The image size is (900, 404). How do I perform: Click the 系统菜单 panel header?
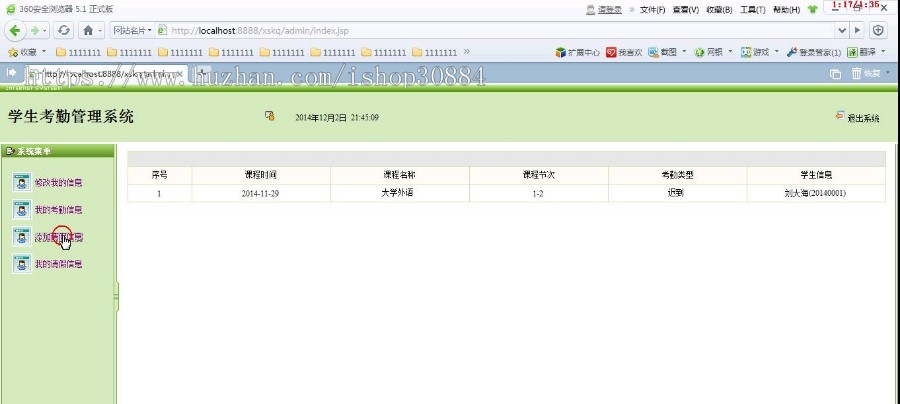[57, 151]
